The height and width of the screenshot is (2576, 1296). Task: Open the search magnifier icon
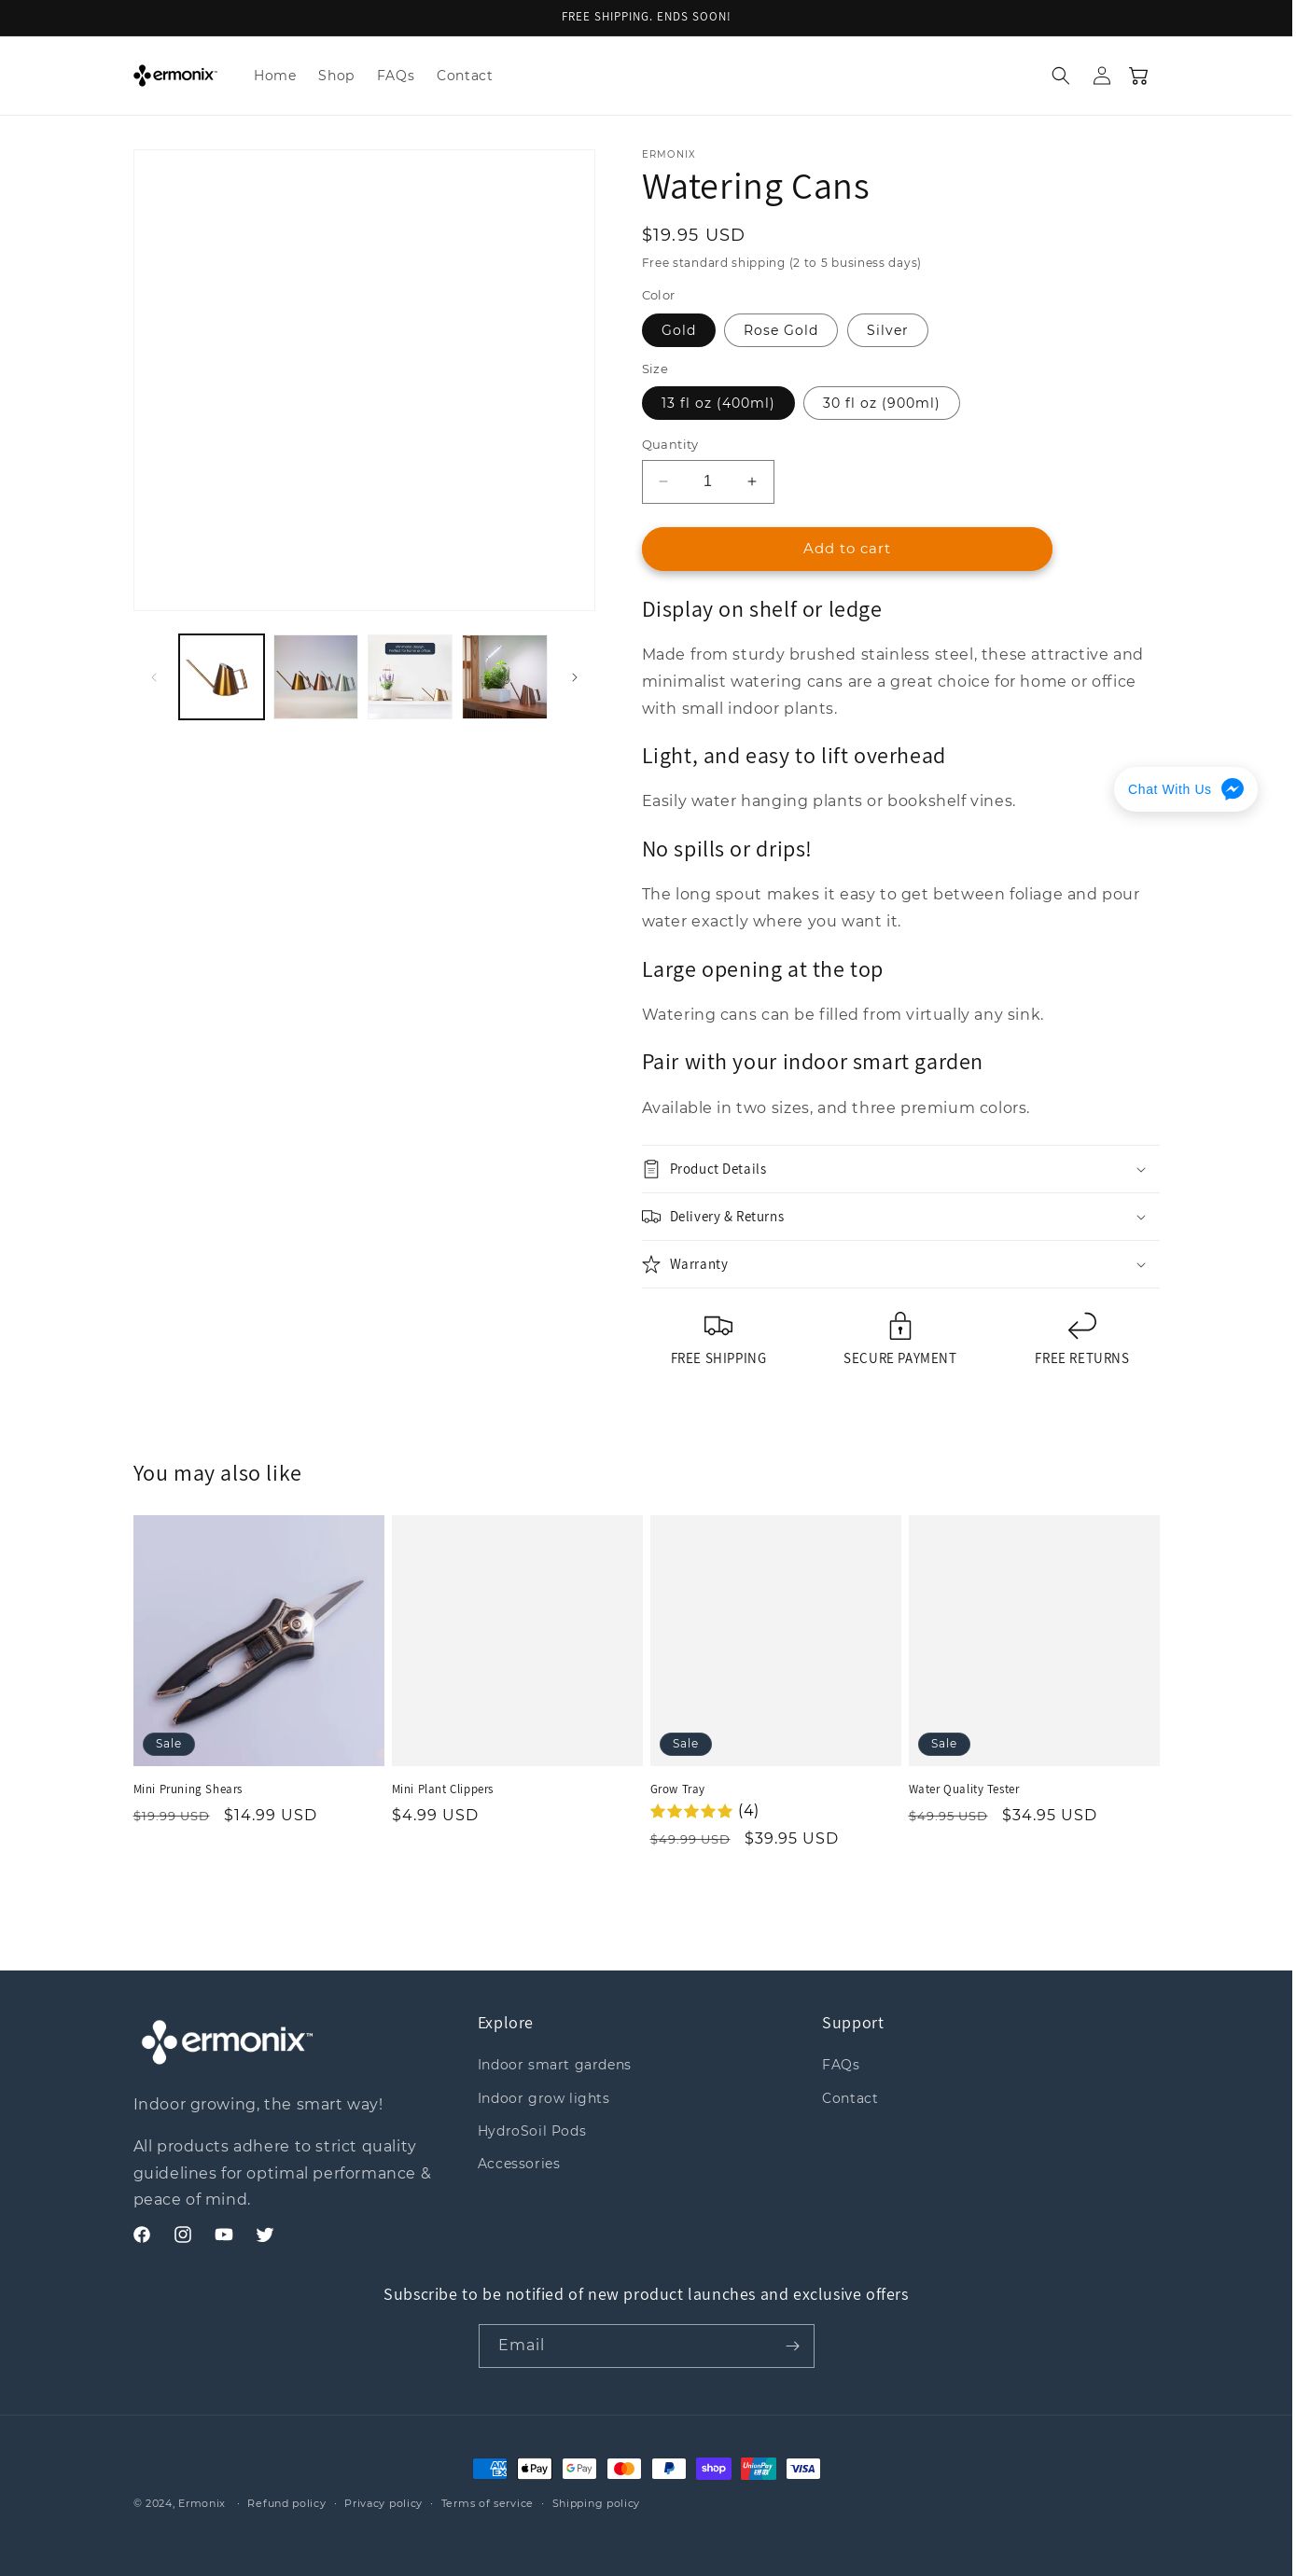click(1062, 76)
